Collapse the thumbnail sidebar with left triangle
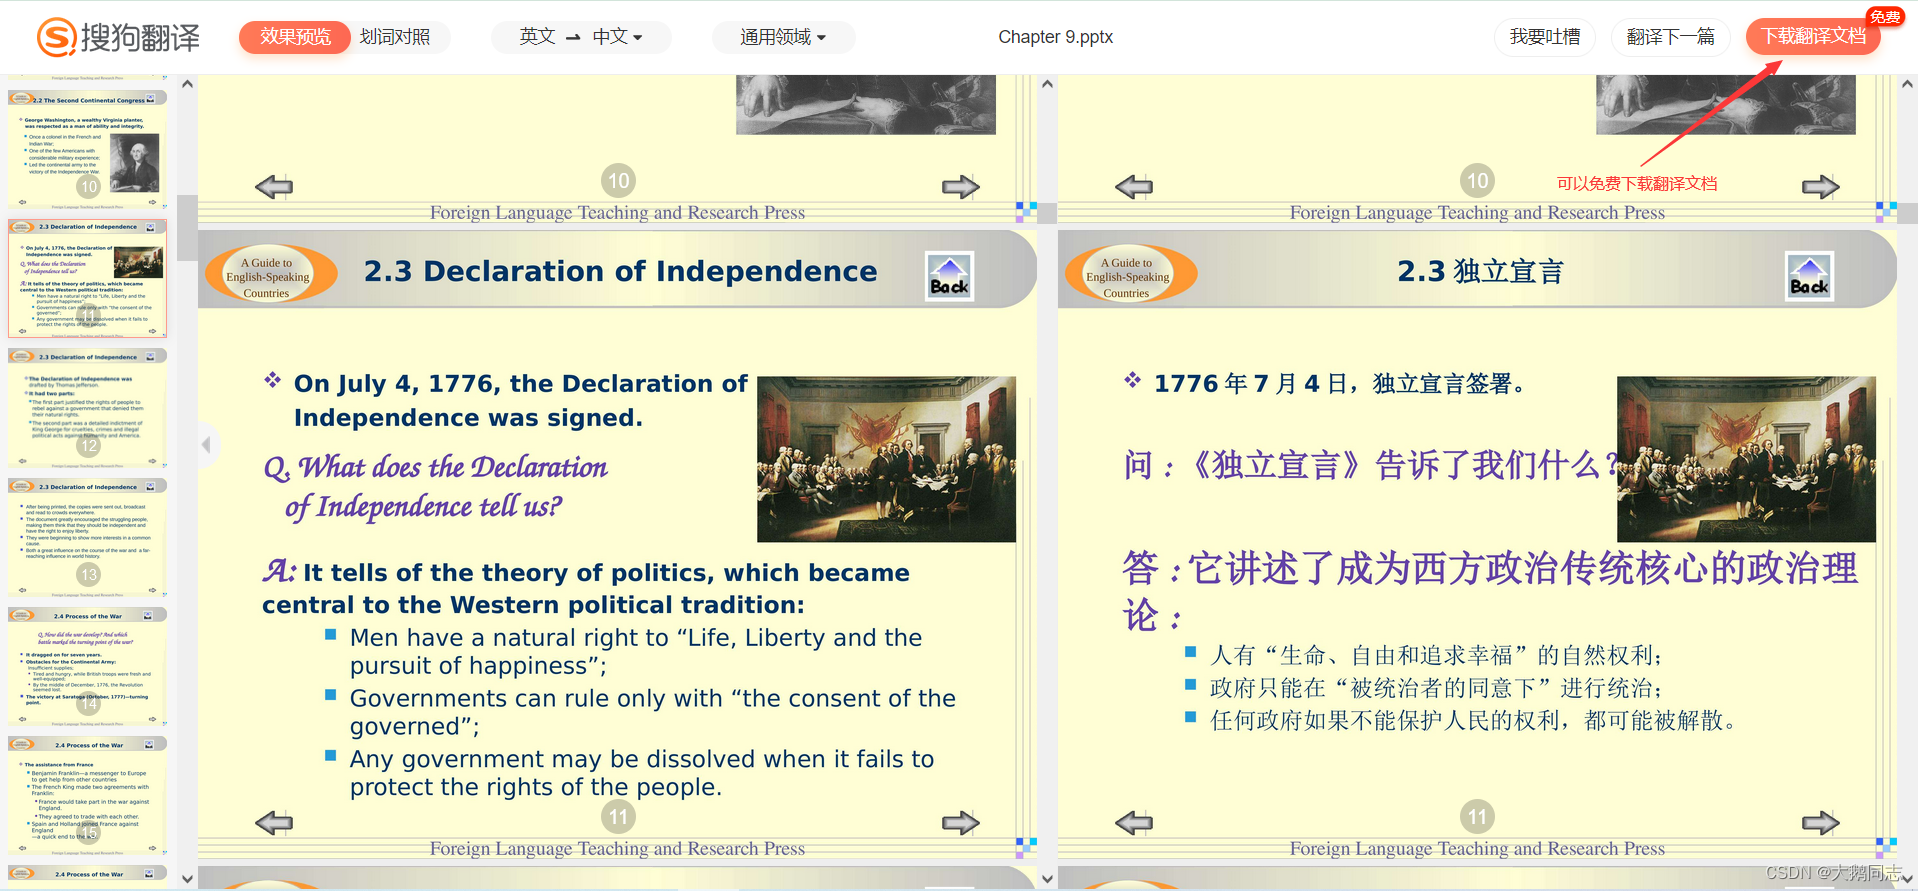The height and width of the screenshot is (891, 1918). 207,444
